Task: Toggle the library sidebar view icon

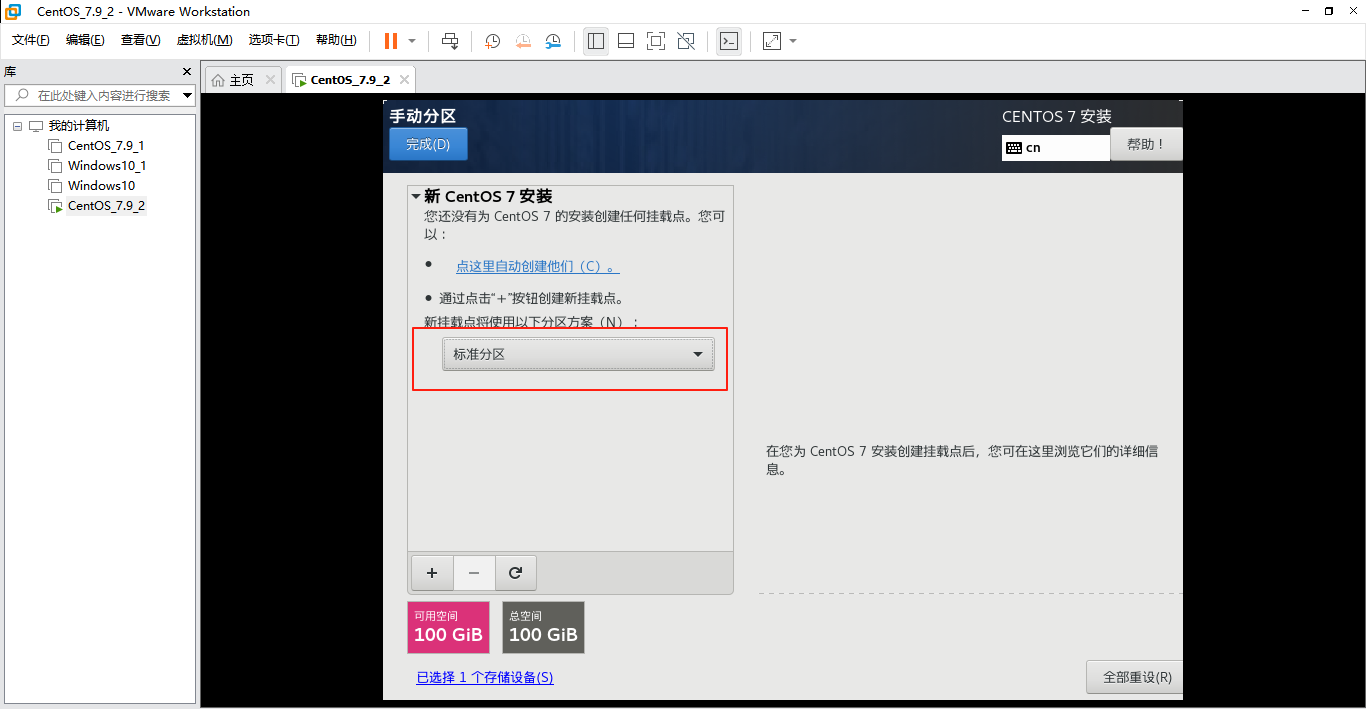Action: [596, 41]
